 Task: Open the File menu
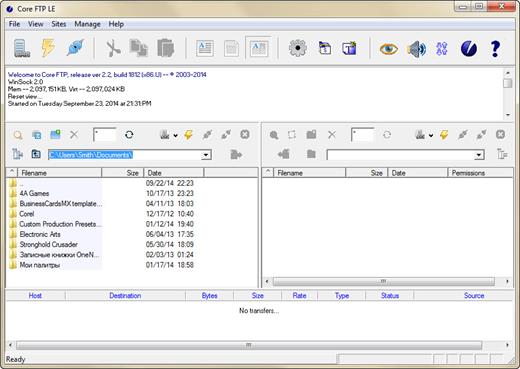click(x=14, y=24)
